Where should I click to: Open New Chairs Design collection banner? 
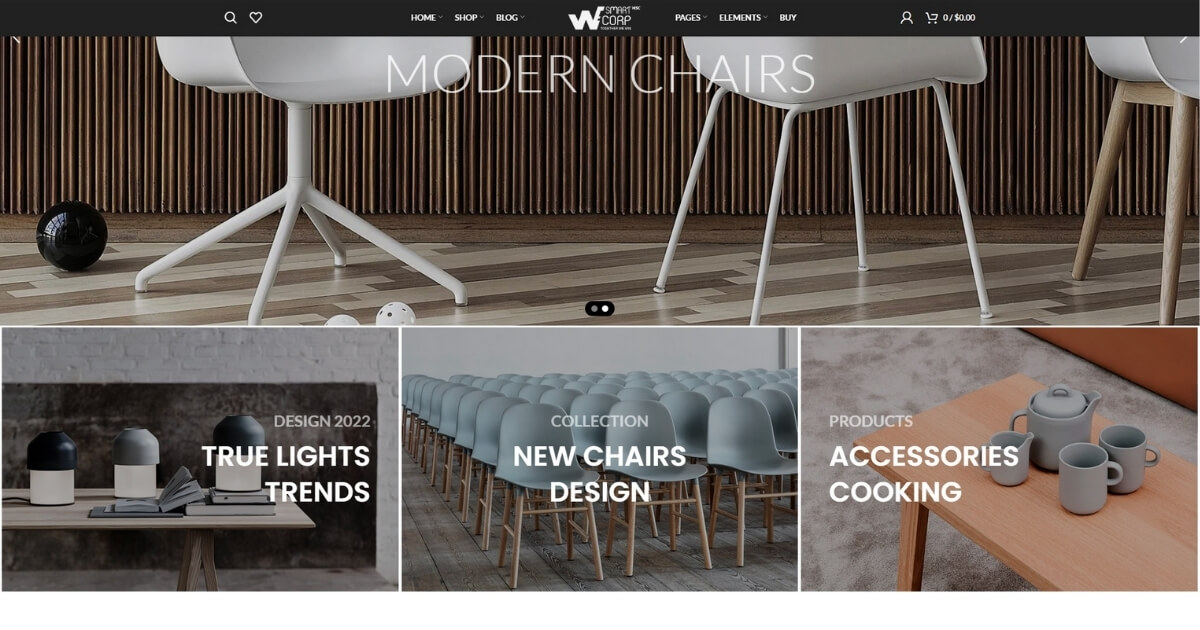600,459
